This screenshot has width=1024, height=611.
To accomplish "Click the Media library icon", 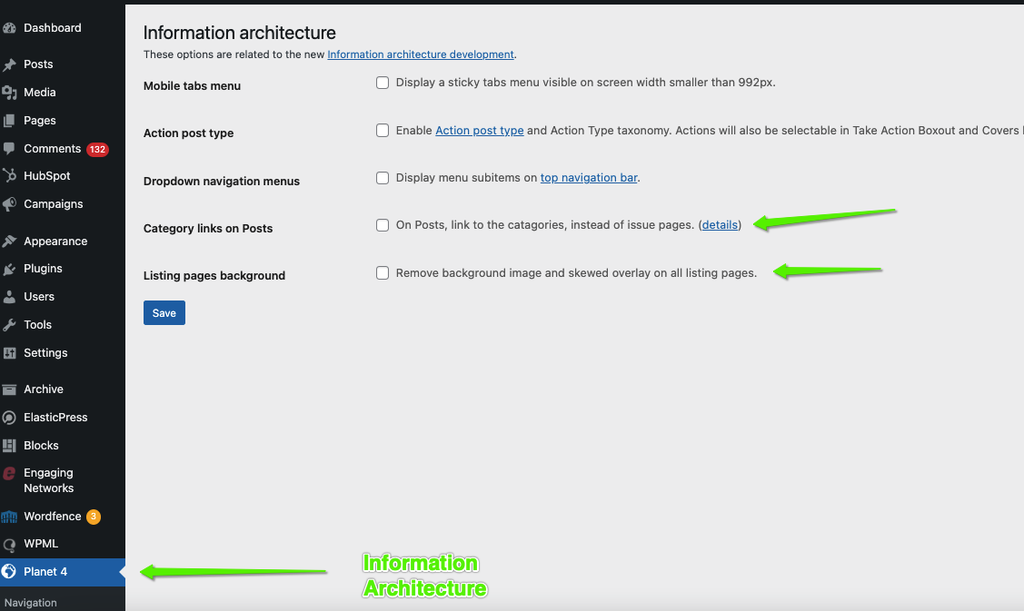I will pos(9,93).
